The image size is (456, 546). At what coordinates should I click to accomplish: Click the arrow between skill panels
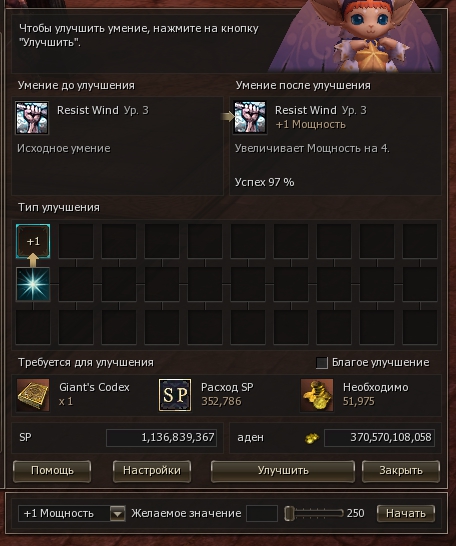coord(227,116)
